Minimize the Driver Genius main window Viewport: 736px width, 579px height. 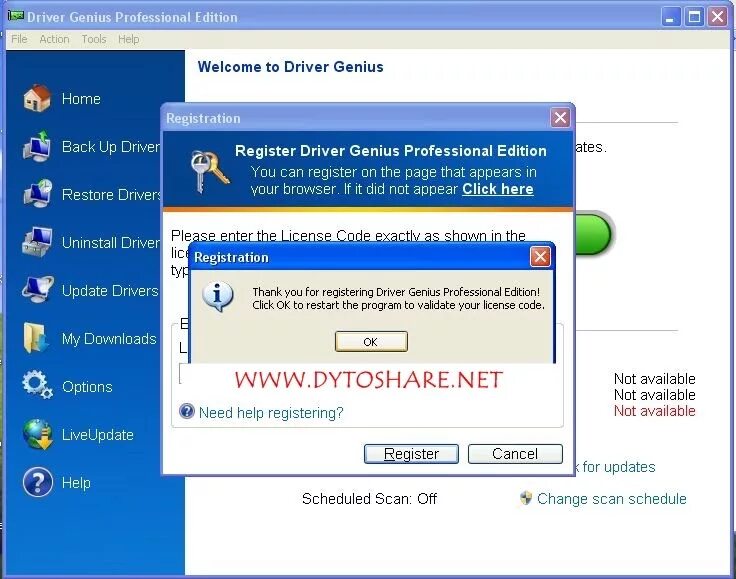pyautogui.click(x=670, y=17)
